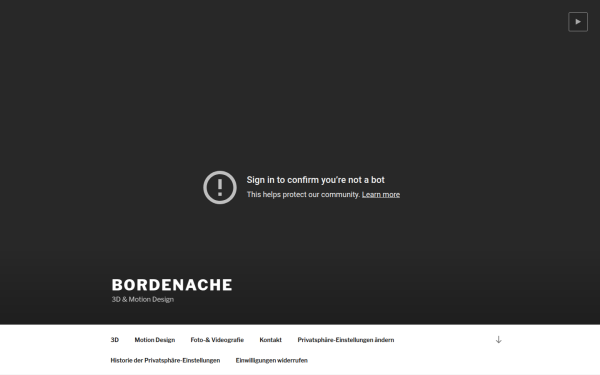Open the Motion Design menu item
Viewport: 600px width, 375px height.
155,340
